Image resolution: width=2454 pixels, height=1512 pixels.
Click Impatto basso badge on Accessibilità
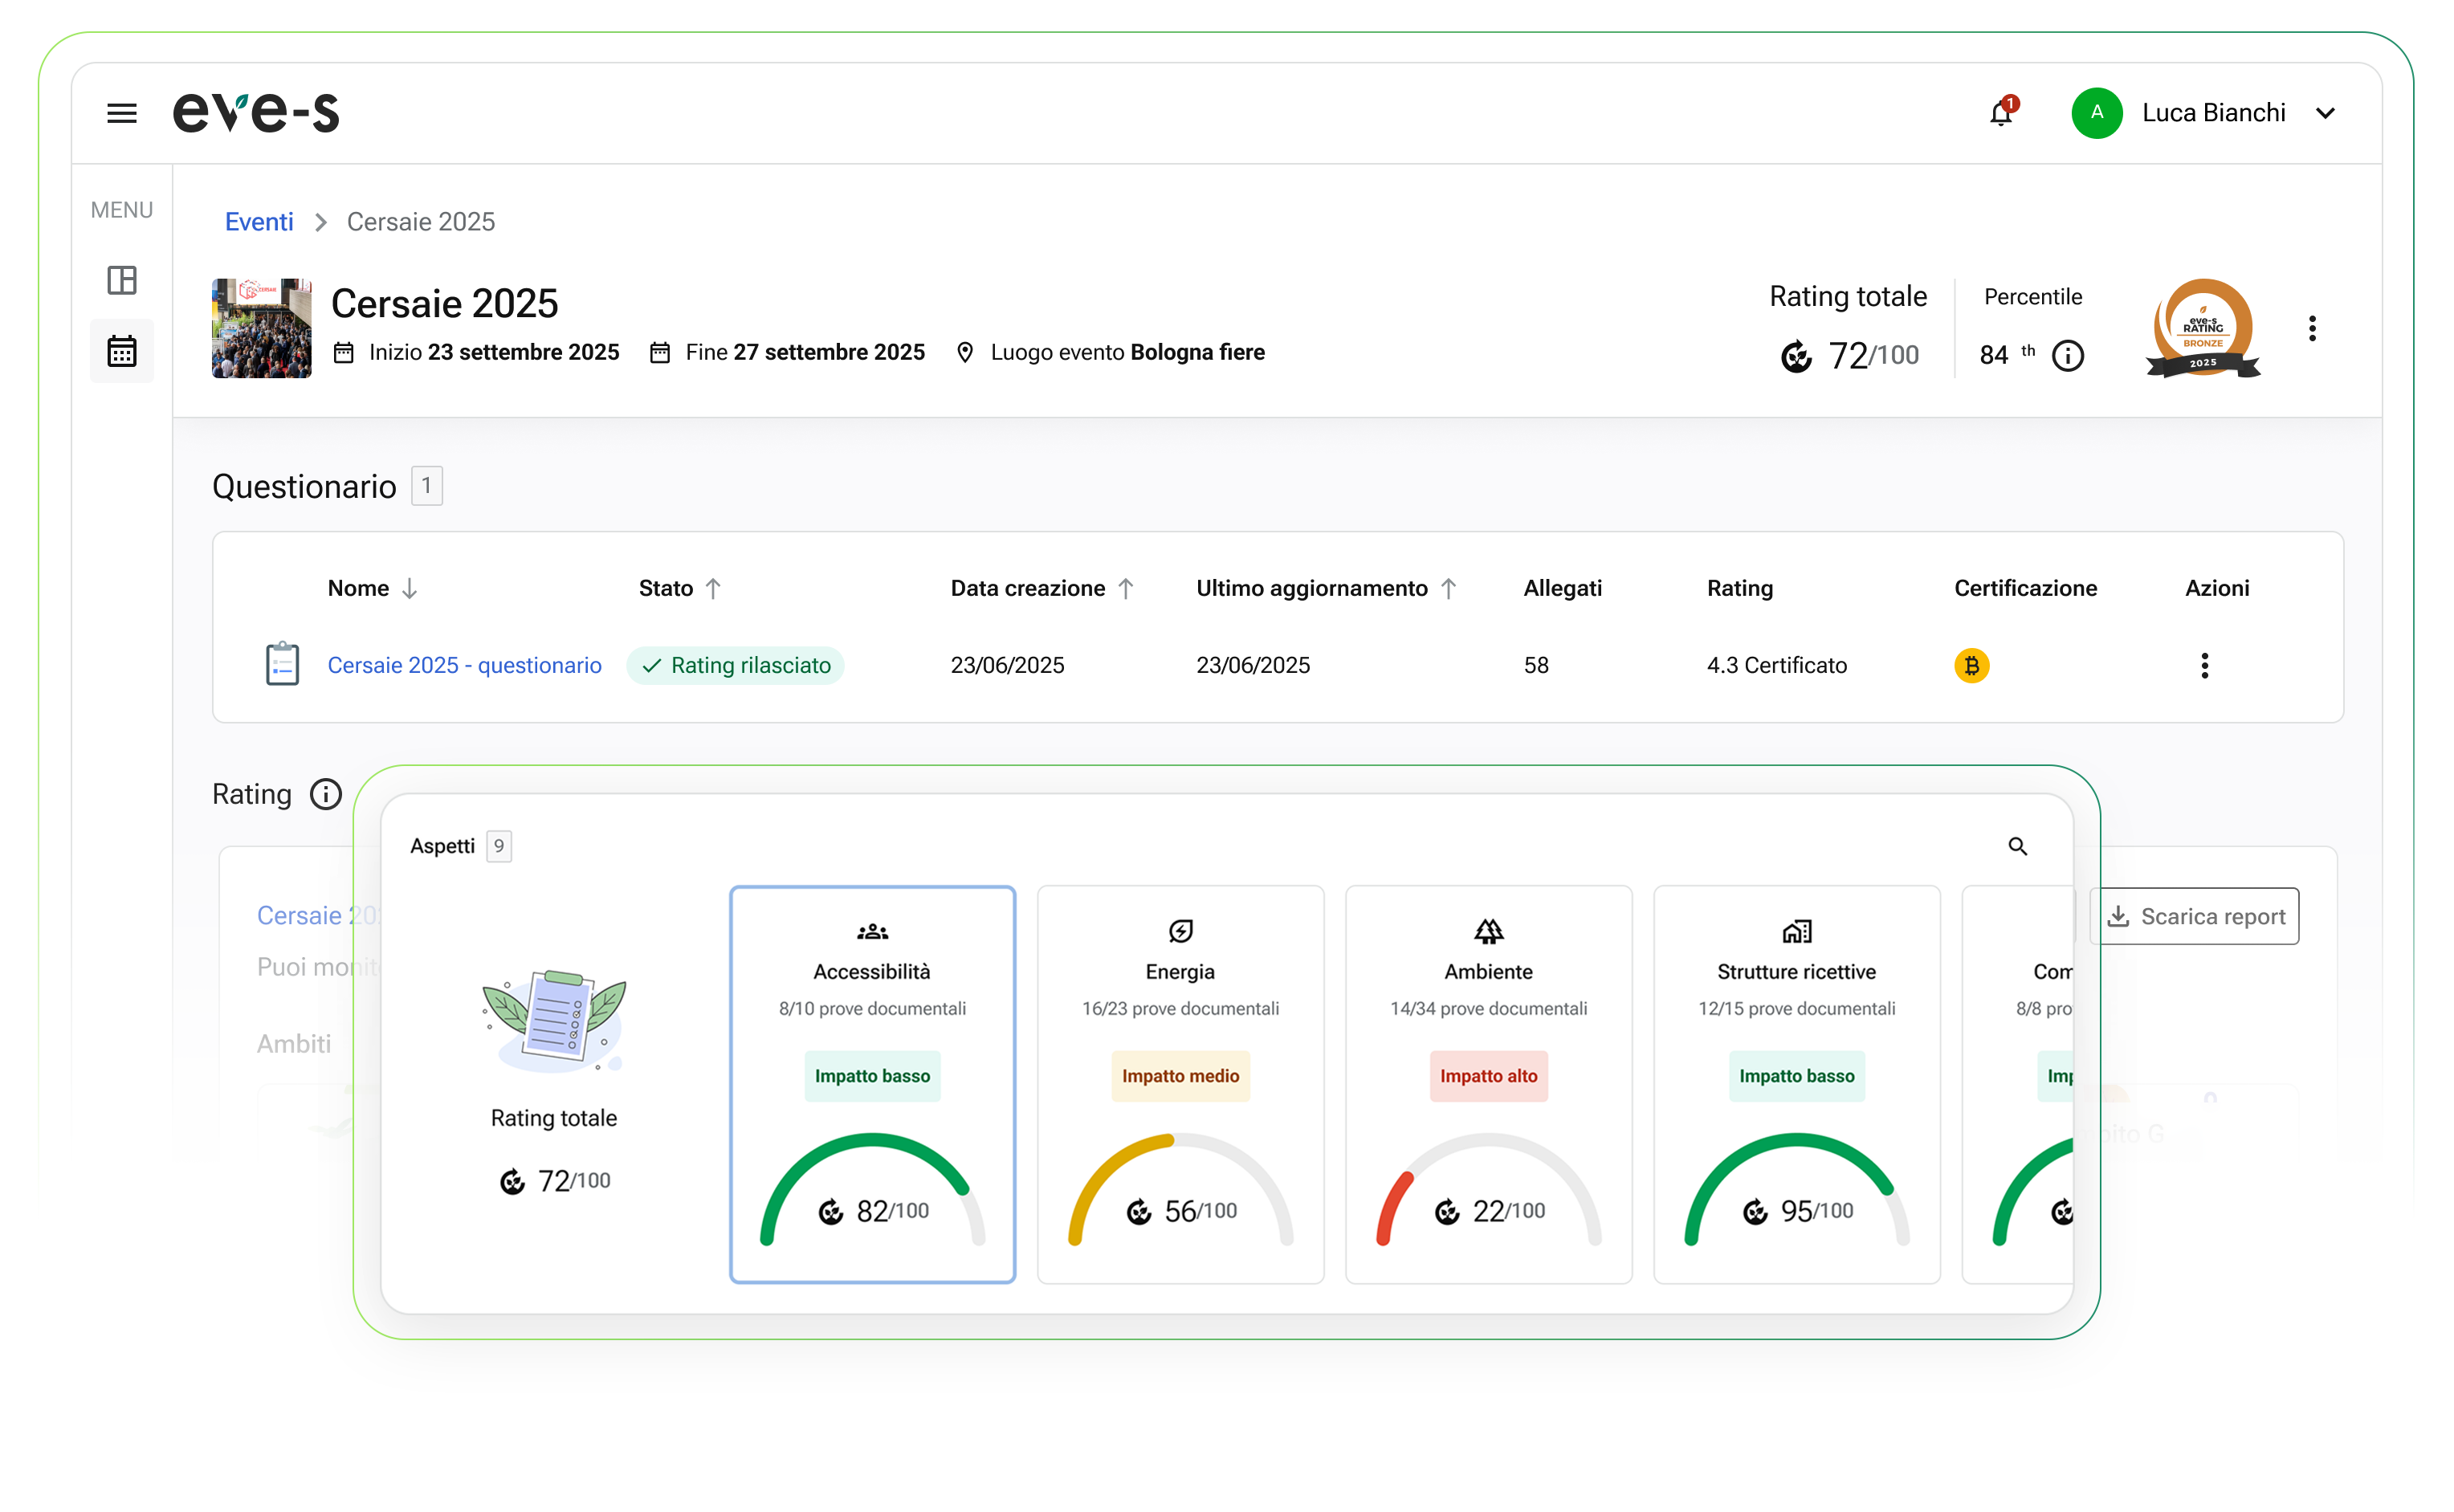click(872, 1076)
